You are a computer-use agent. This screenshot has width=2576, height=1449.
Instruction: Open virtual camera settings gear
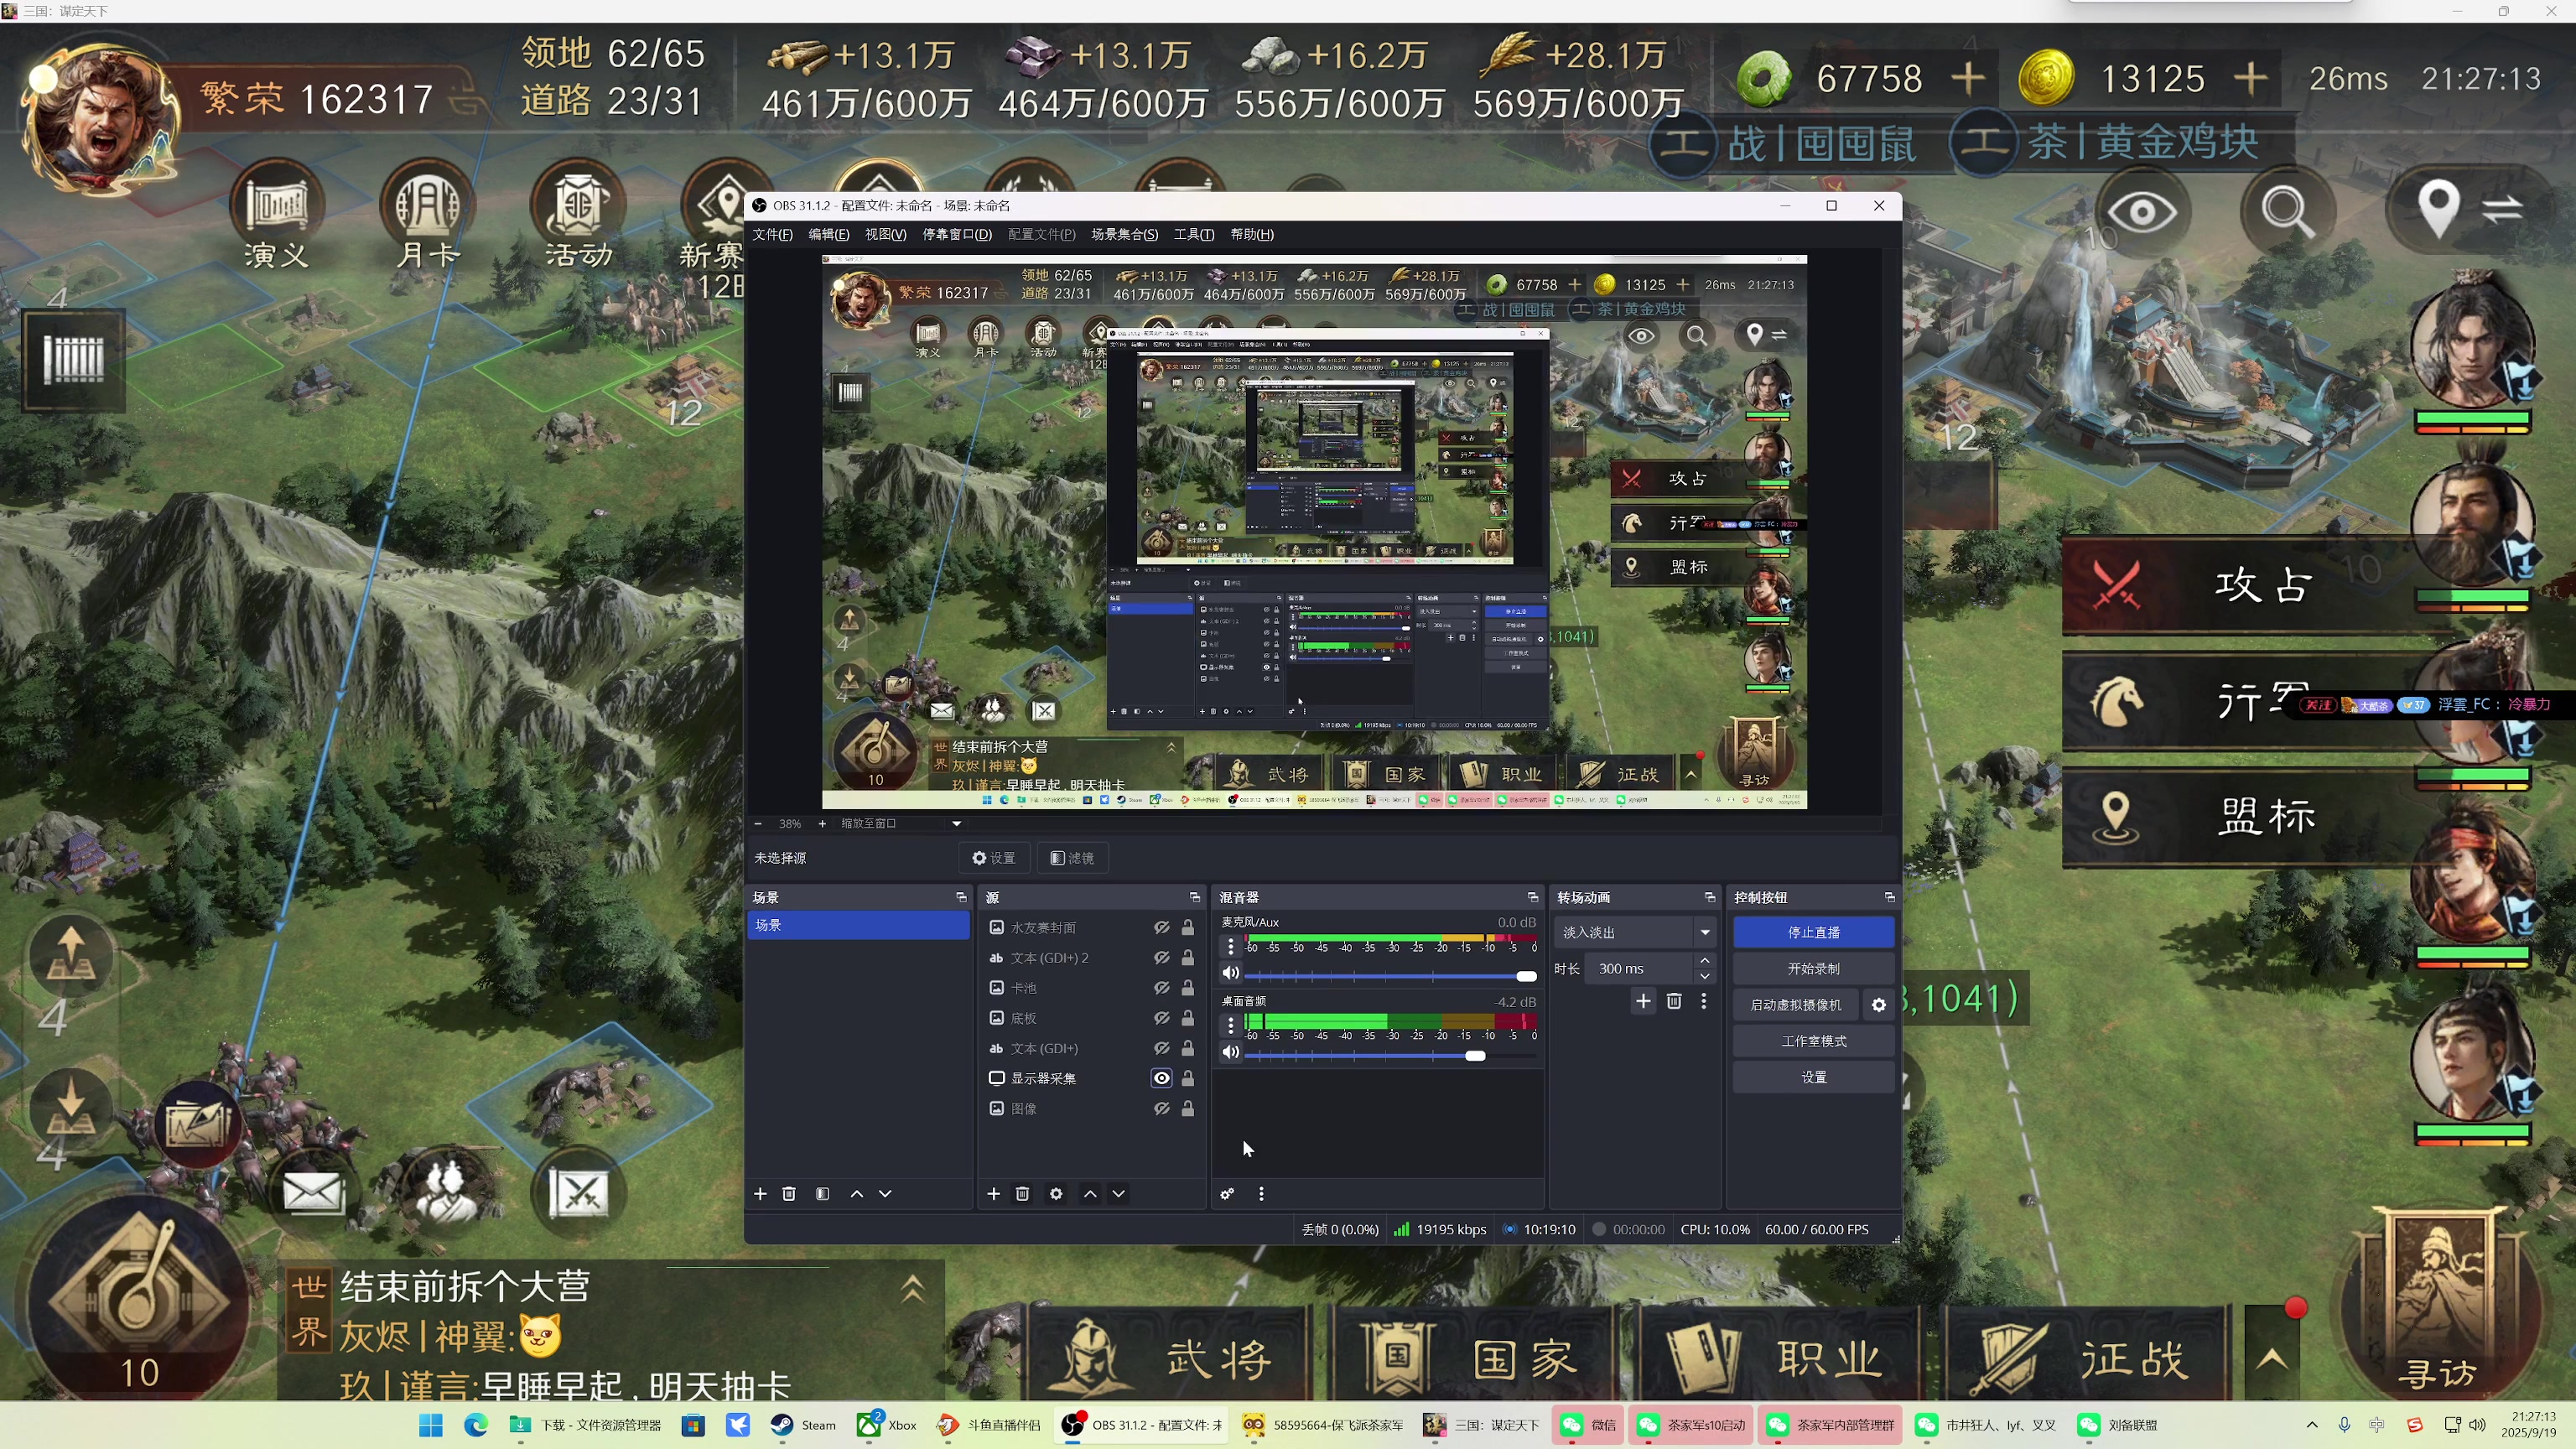(1879, 1005)
